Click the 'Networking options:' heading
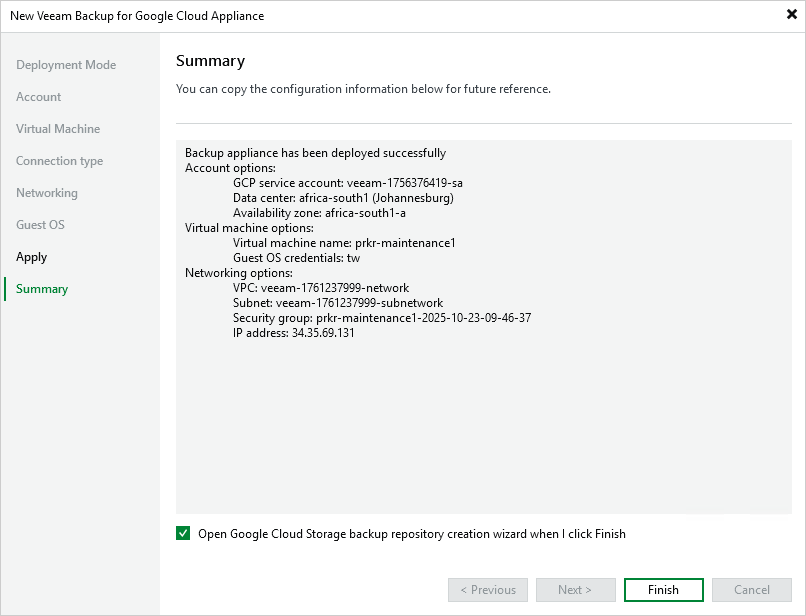This screenshot has height=616, width=806. [x=239, y=273]
